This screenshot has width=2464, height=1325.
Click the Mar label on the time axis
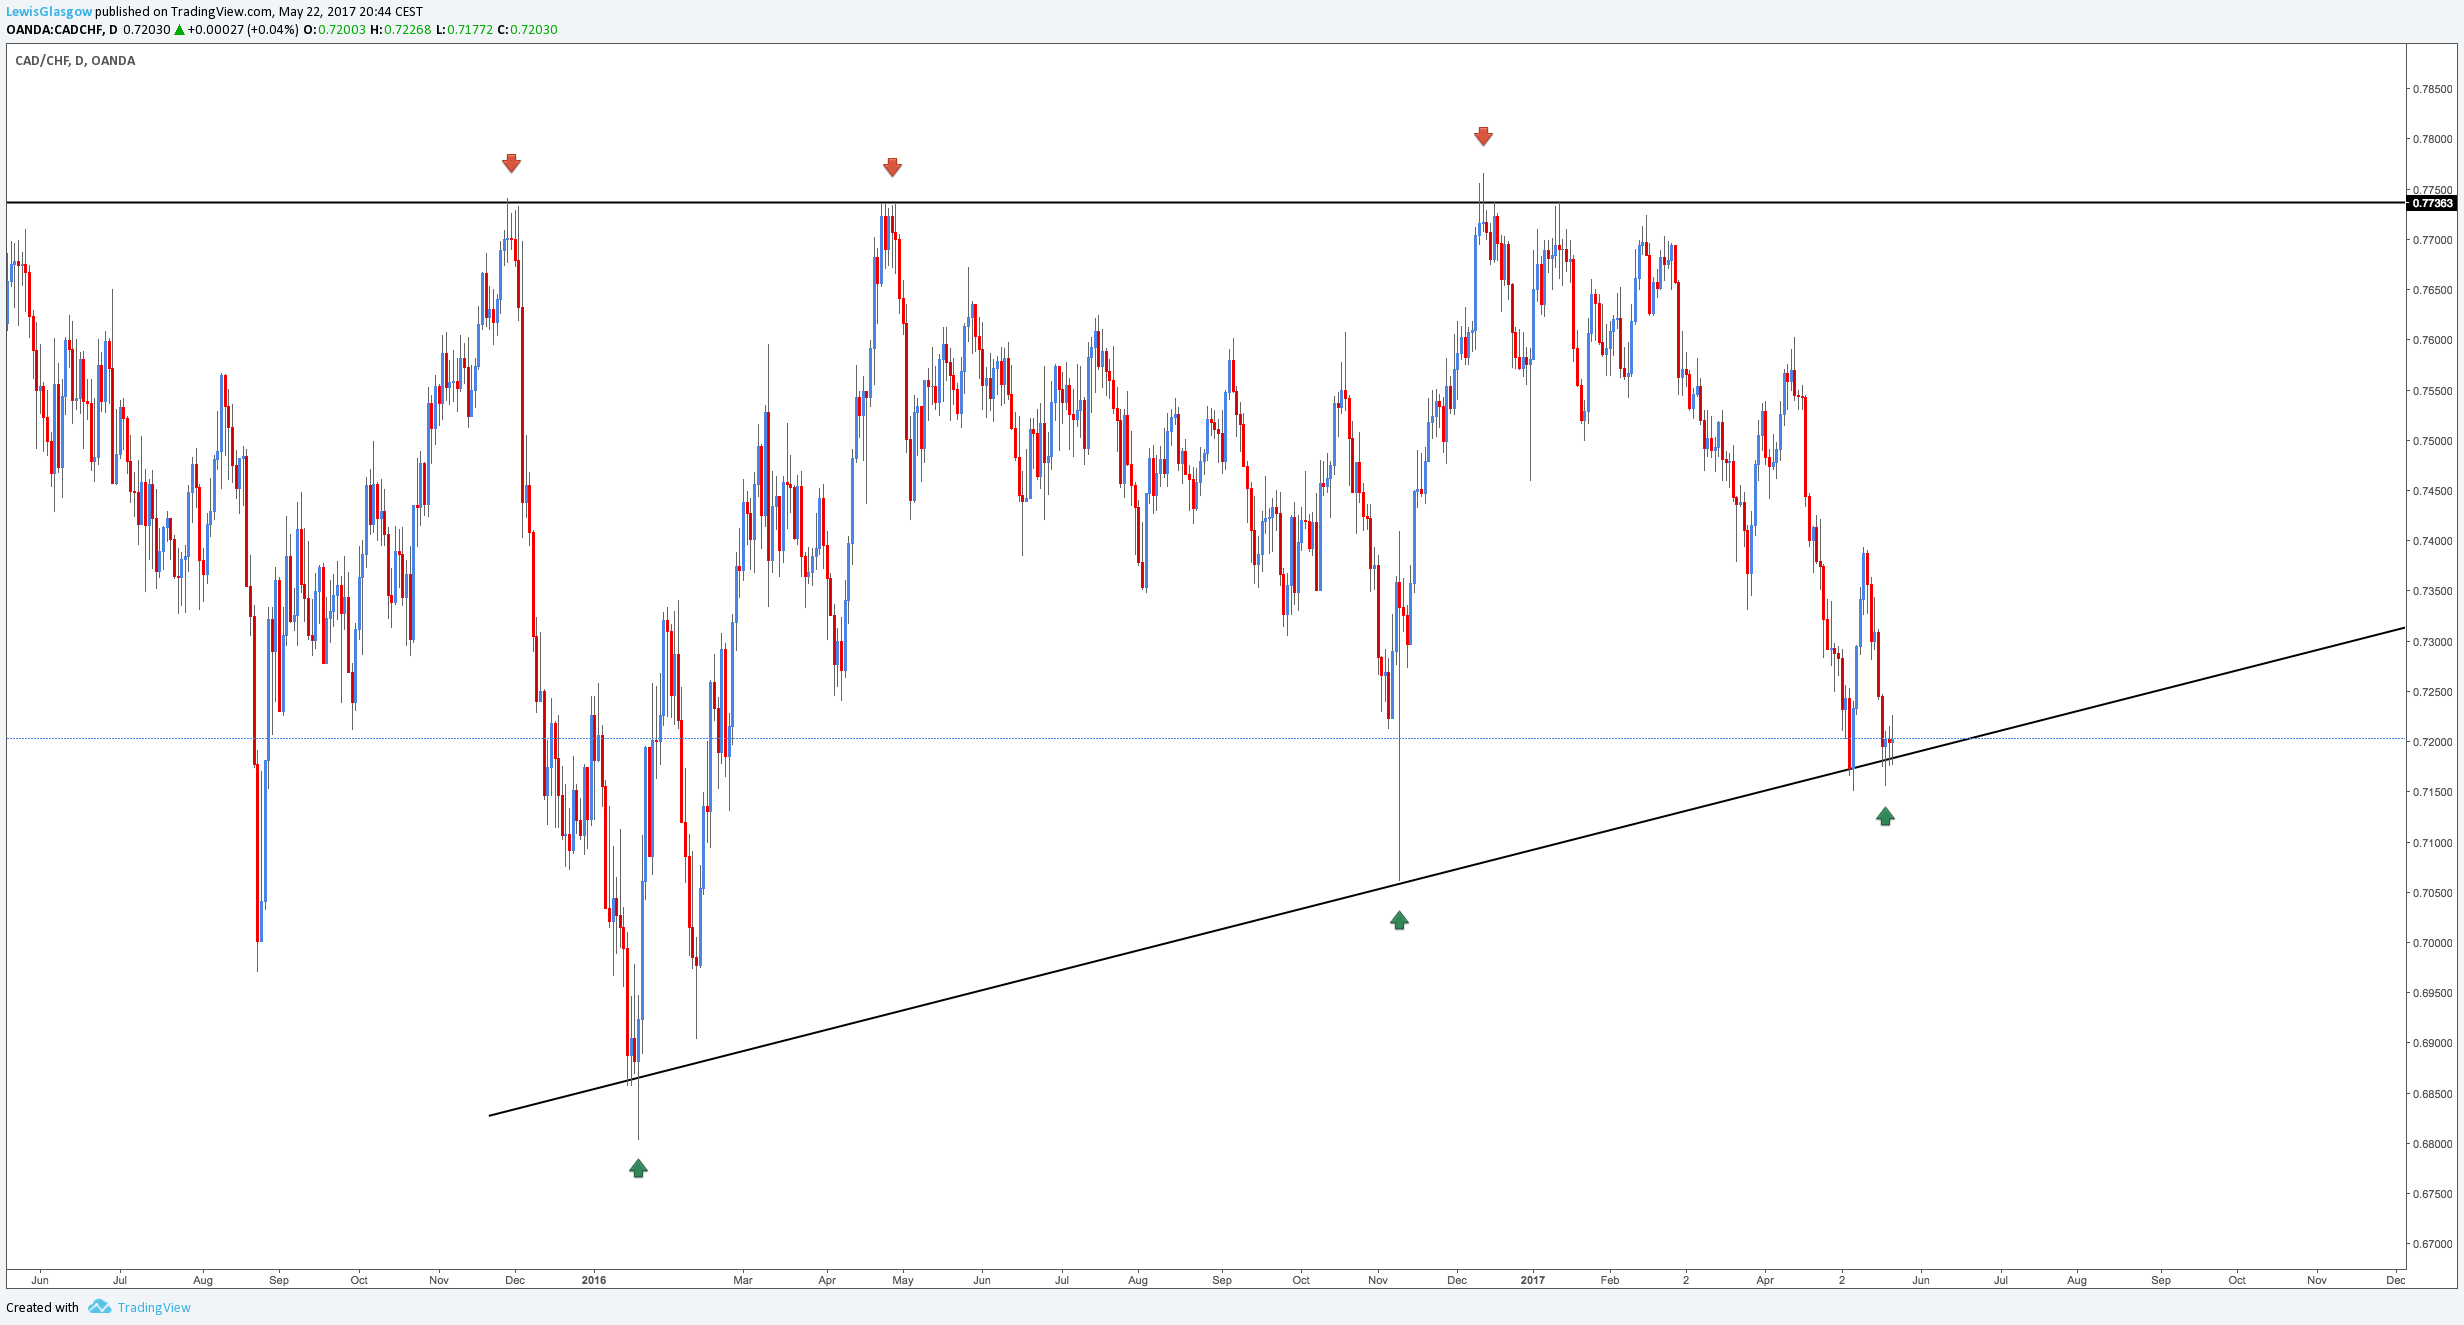743,1280
